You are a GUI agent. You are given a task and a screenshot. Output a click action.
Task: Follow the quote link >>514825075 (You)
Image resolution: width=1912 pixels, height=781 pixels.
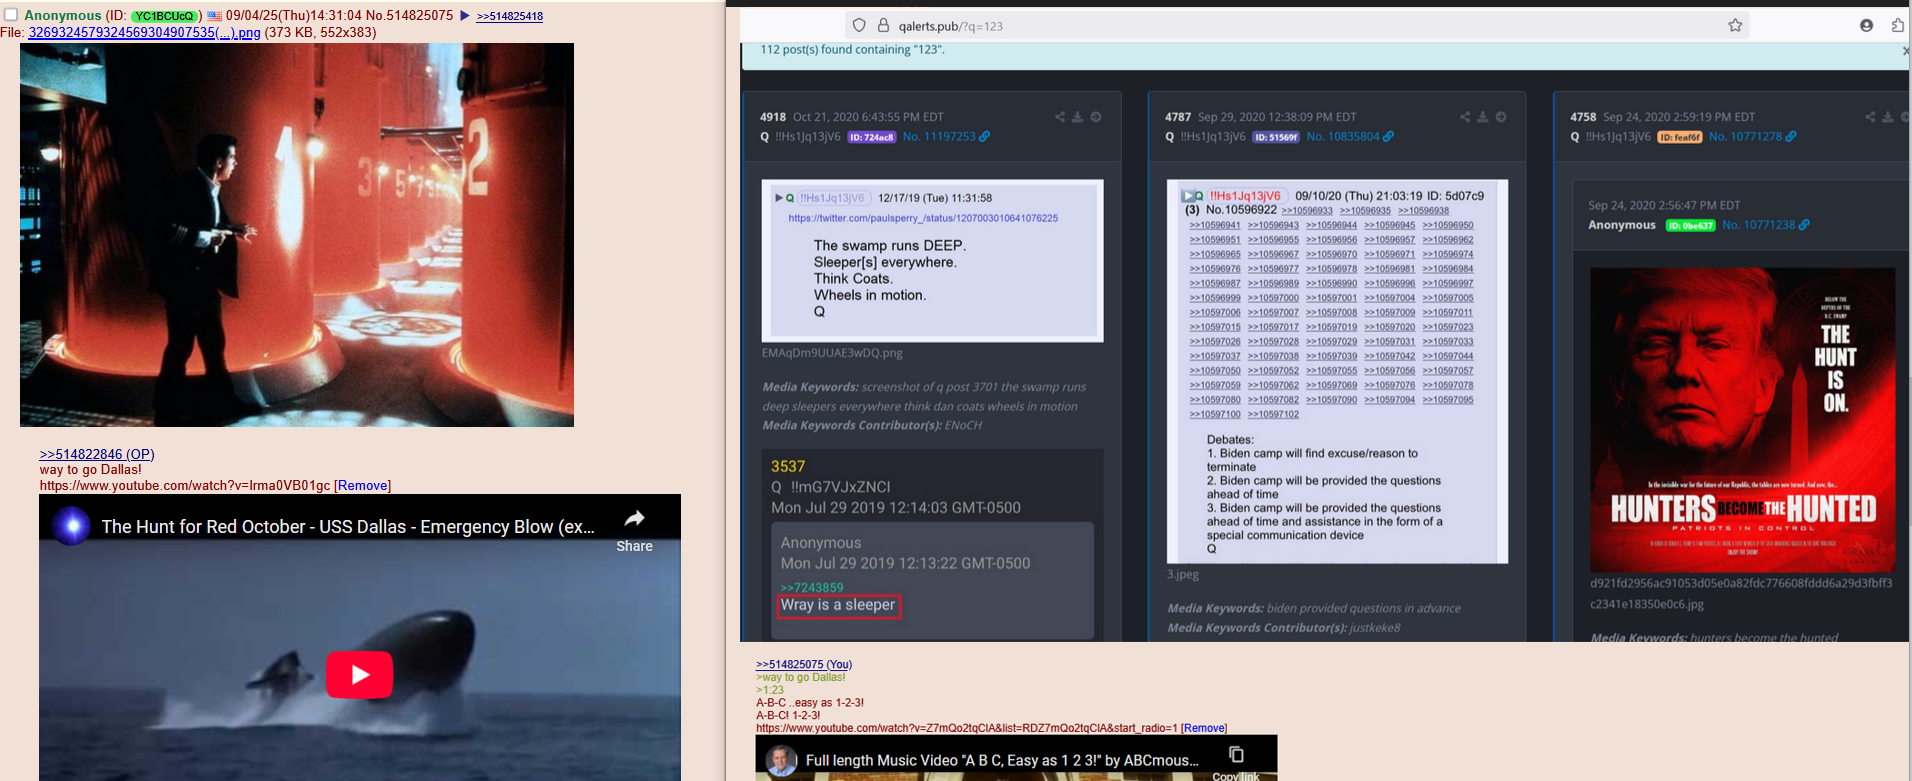(x=804, y=664)
